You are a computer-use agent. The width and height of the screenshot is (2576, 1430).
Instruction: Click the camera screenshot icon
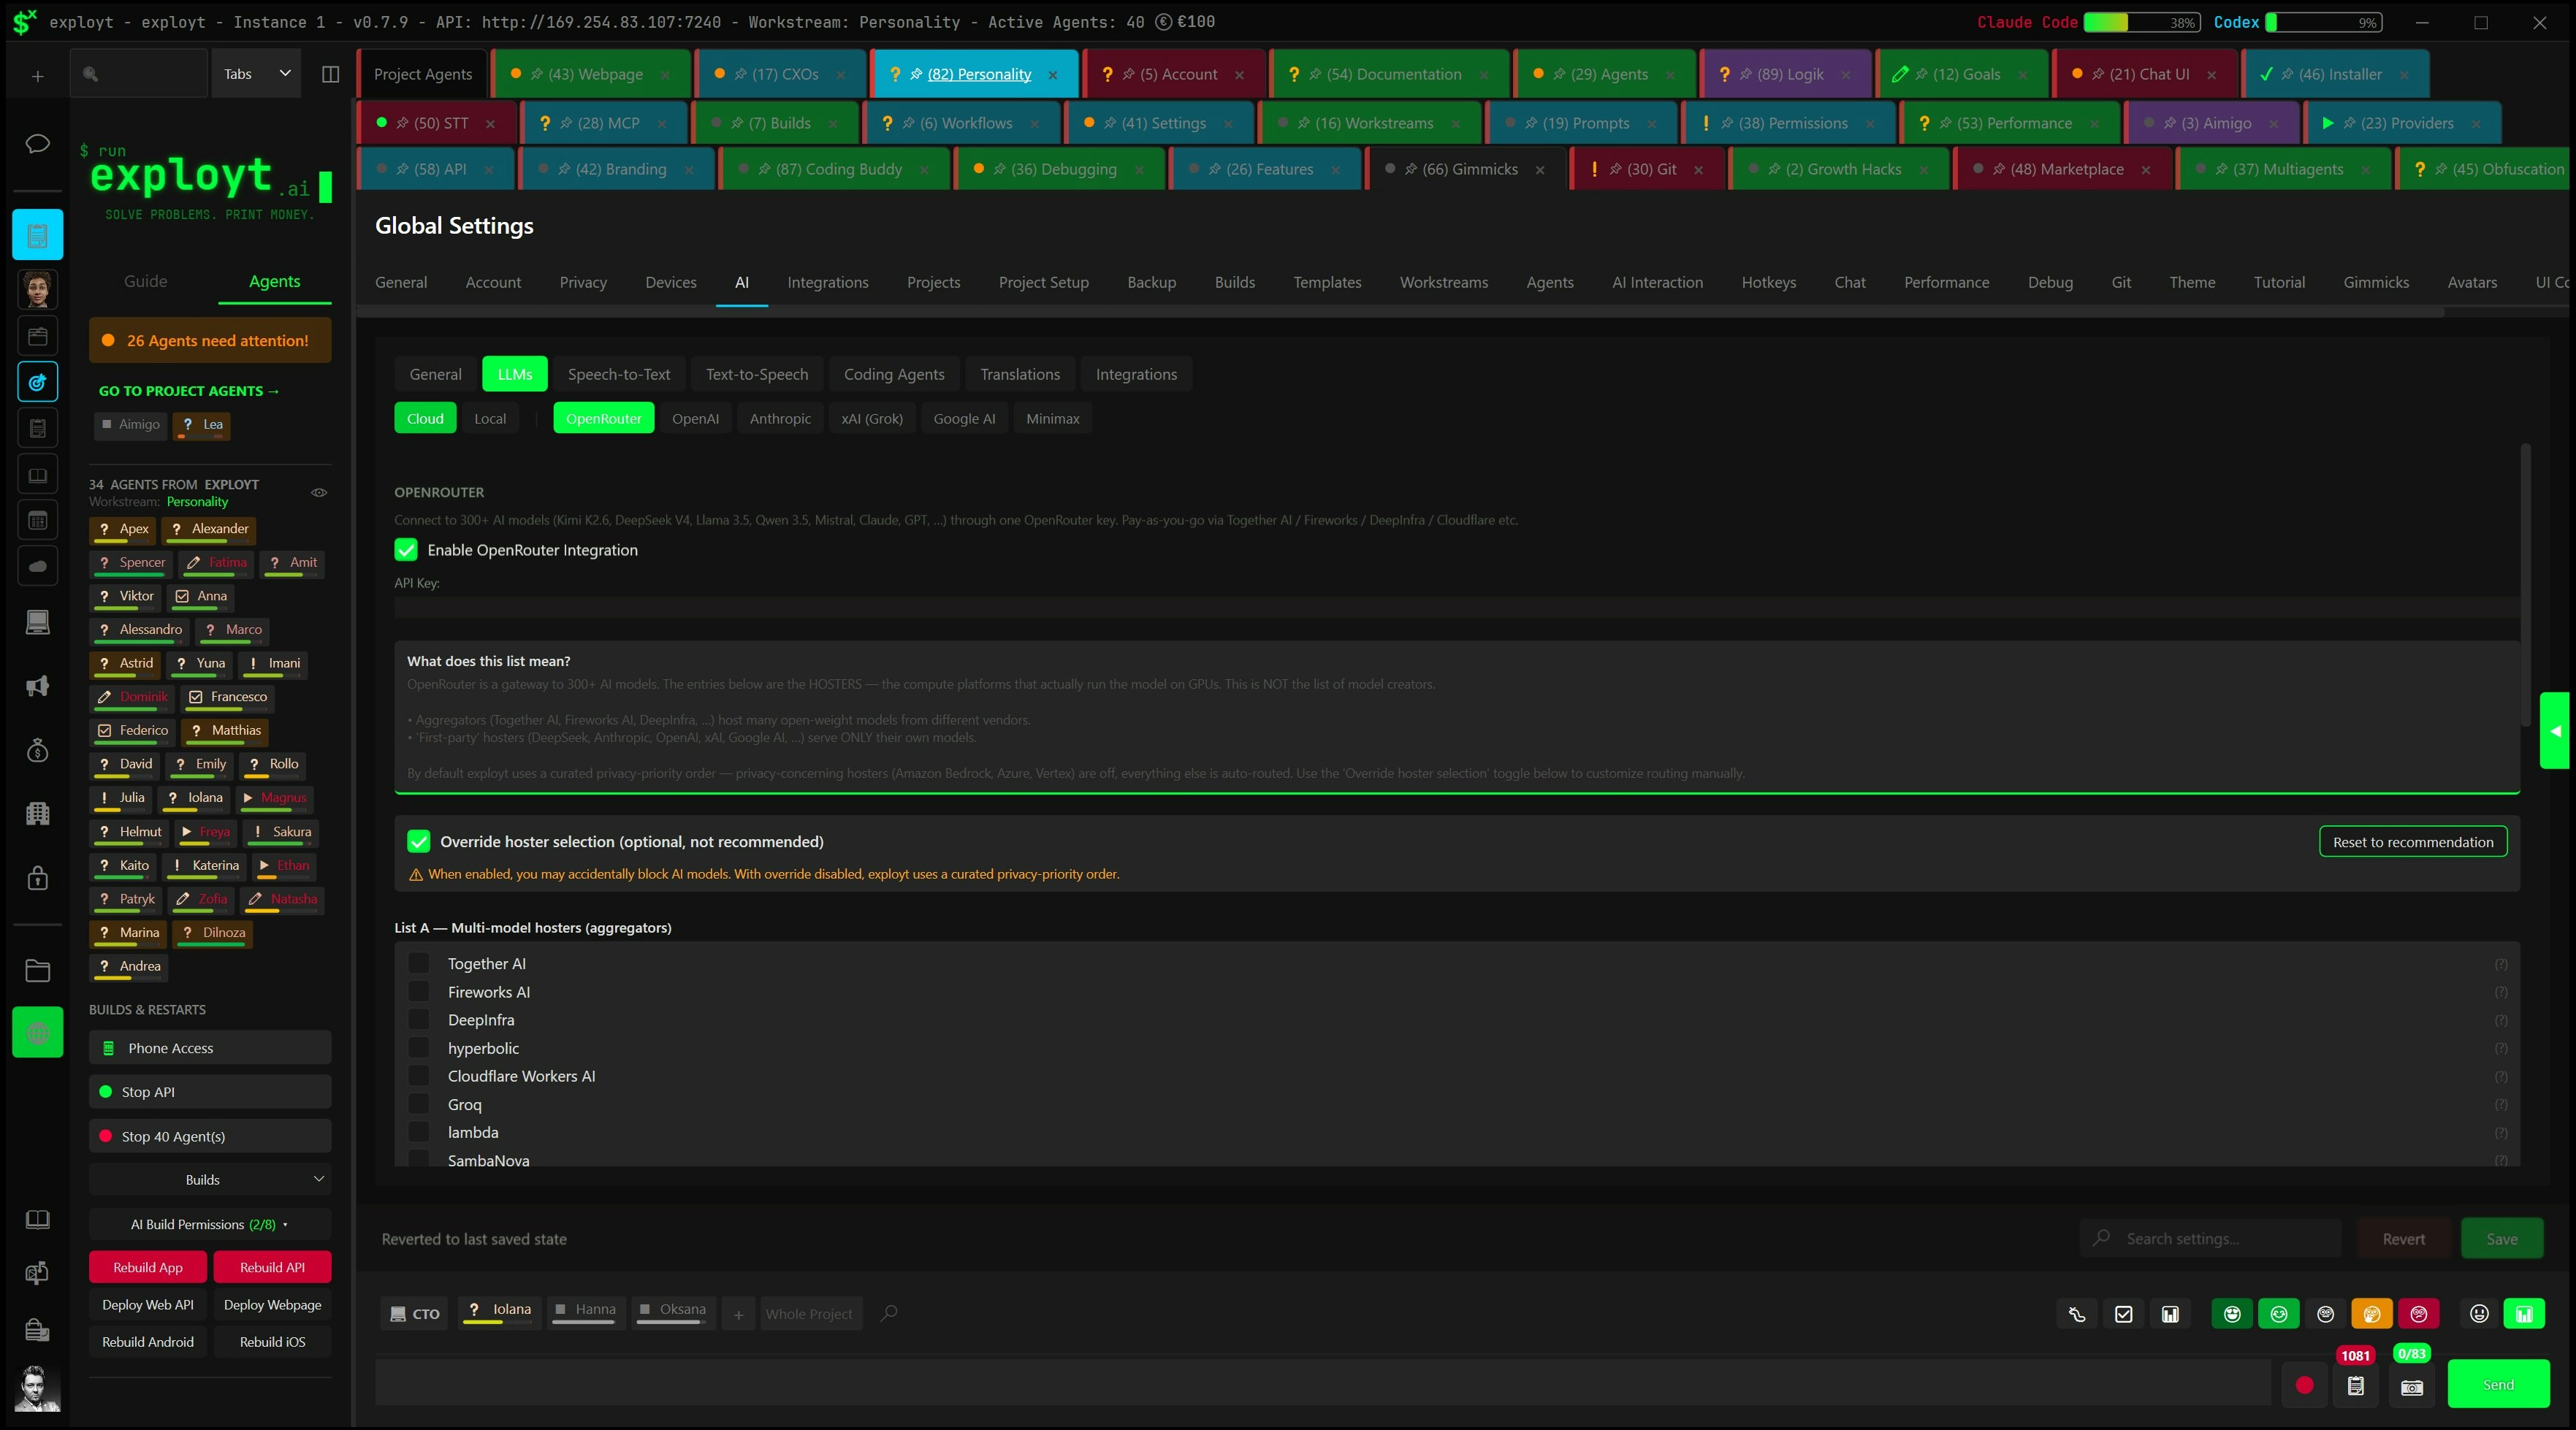point(2412,1386)
